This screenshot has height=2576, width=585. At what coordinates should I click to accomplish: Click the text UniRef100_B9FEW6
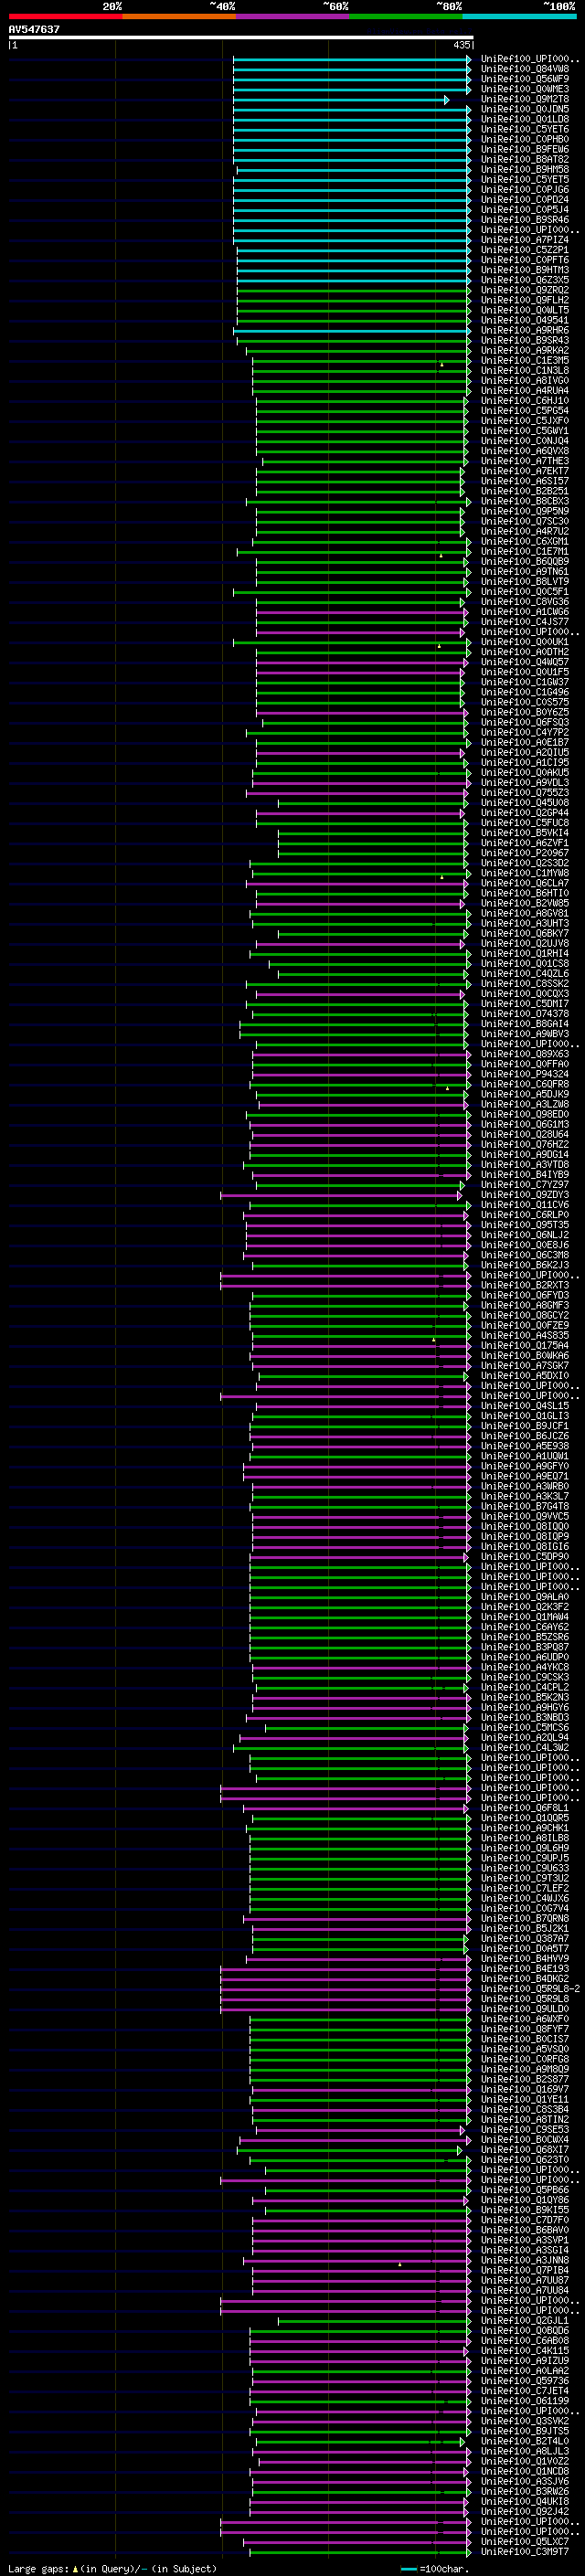pos(525,149)
